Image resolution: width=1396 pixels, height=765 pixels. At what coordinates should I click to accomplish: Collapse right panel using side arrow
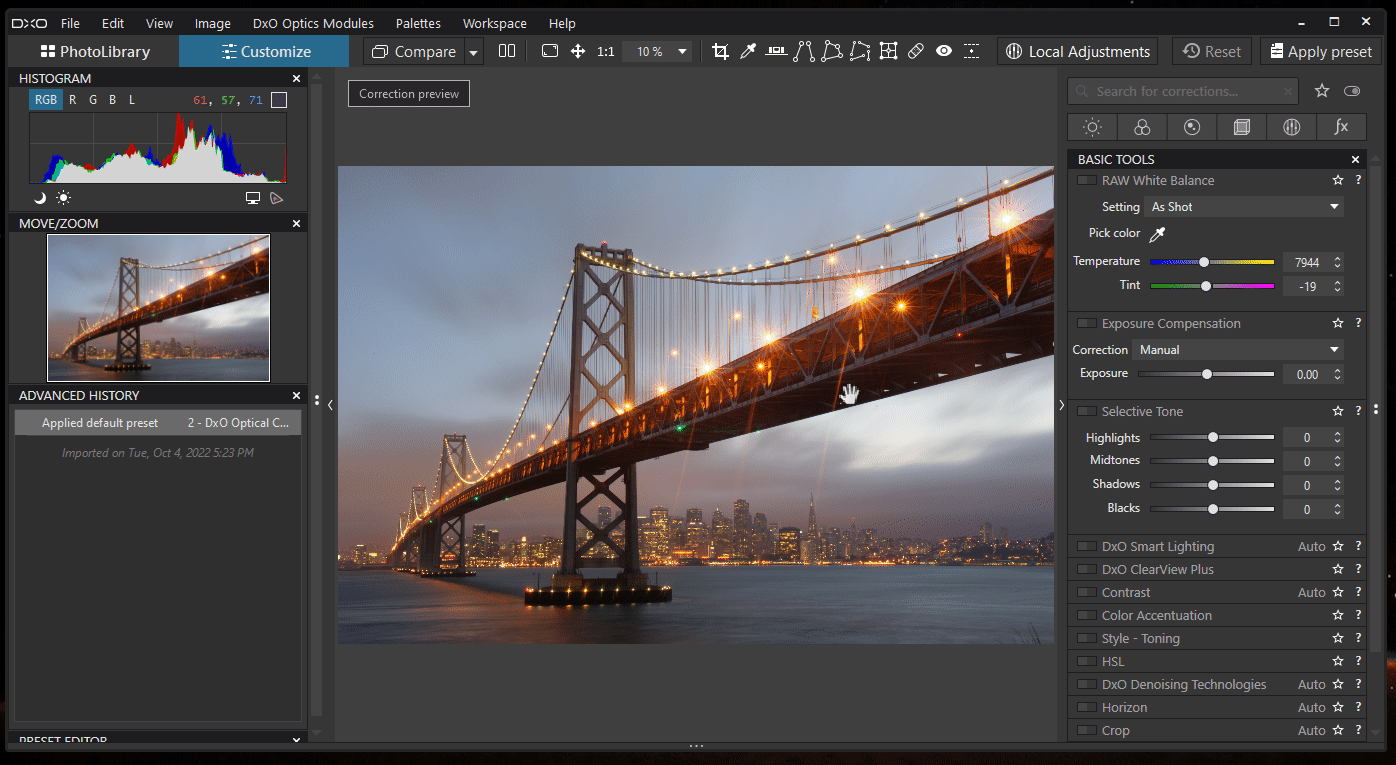point(1061,405)
